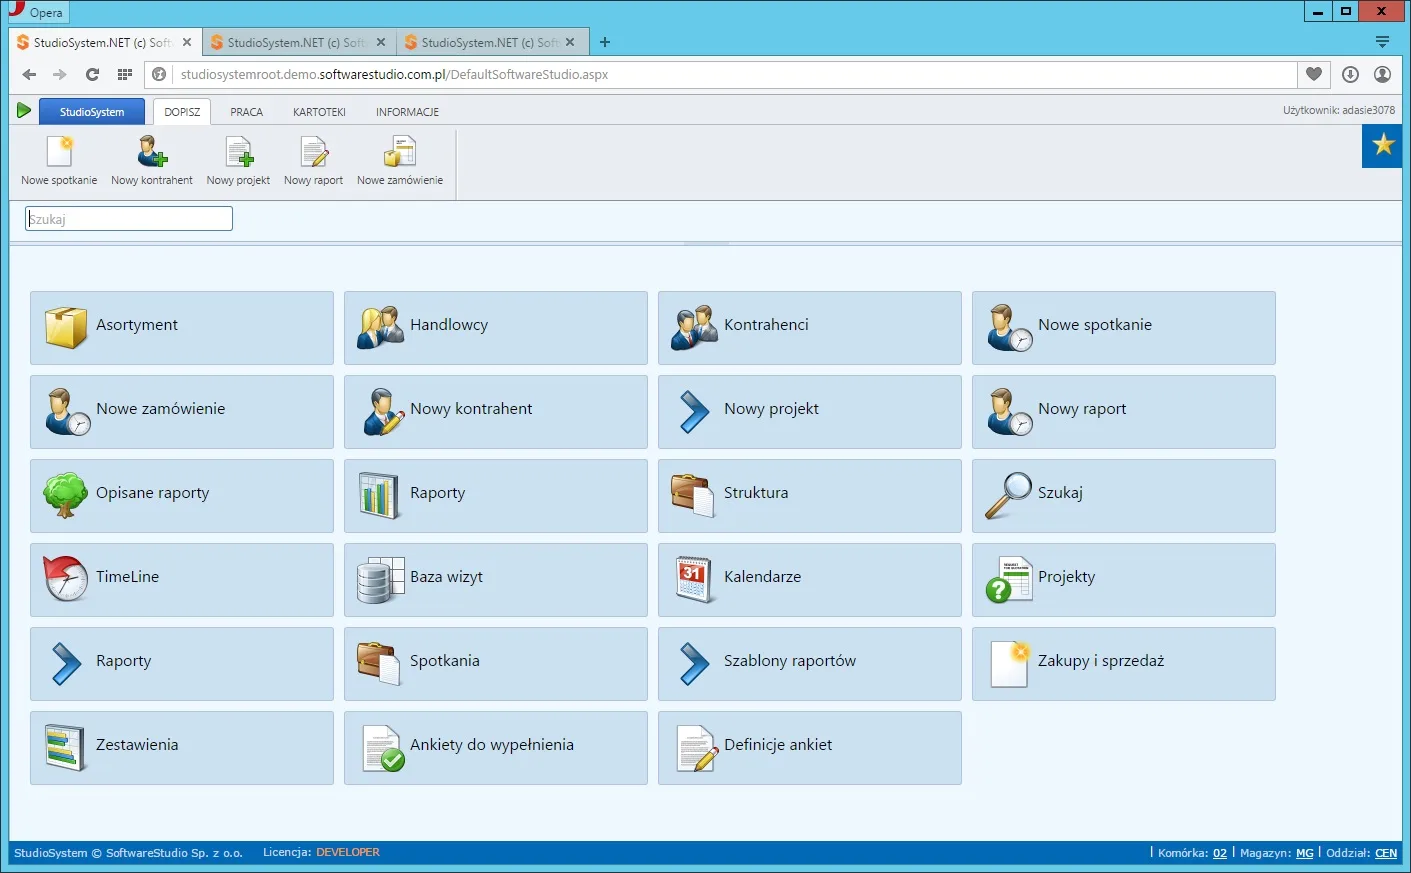Reload the page in Opera
1411x873 pixels.
92,74
